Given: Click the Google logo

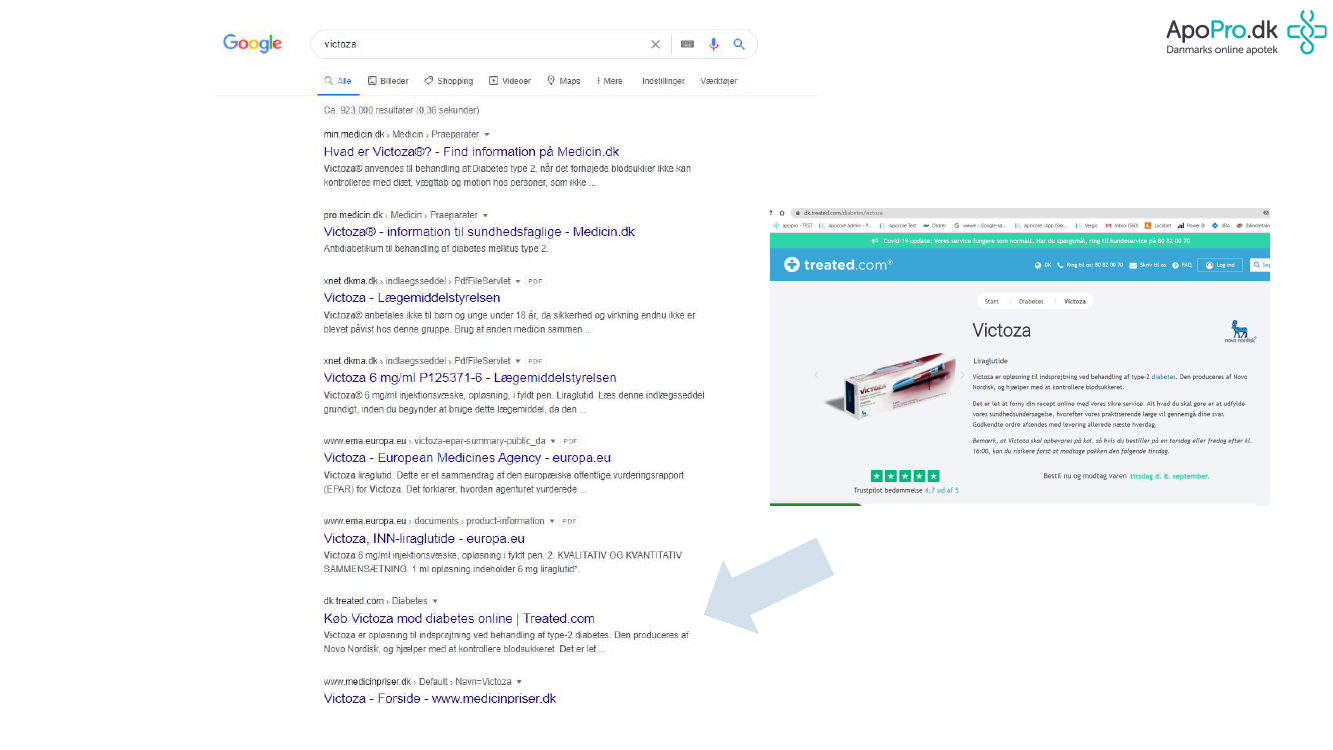Looking at the screenshot, I should point(252,44).
